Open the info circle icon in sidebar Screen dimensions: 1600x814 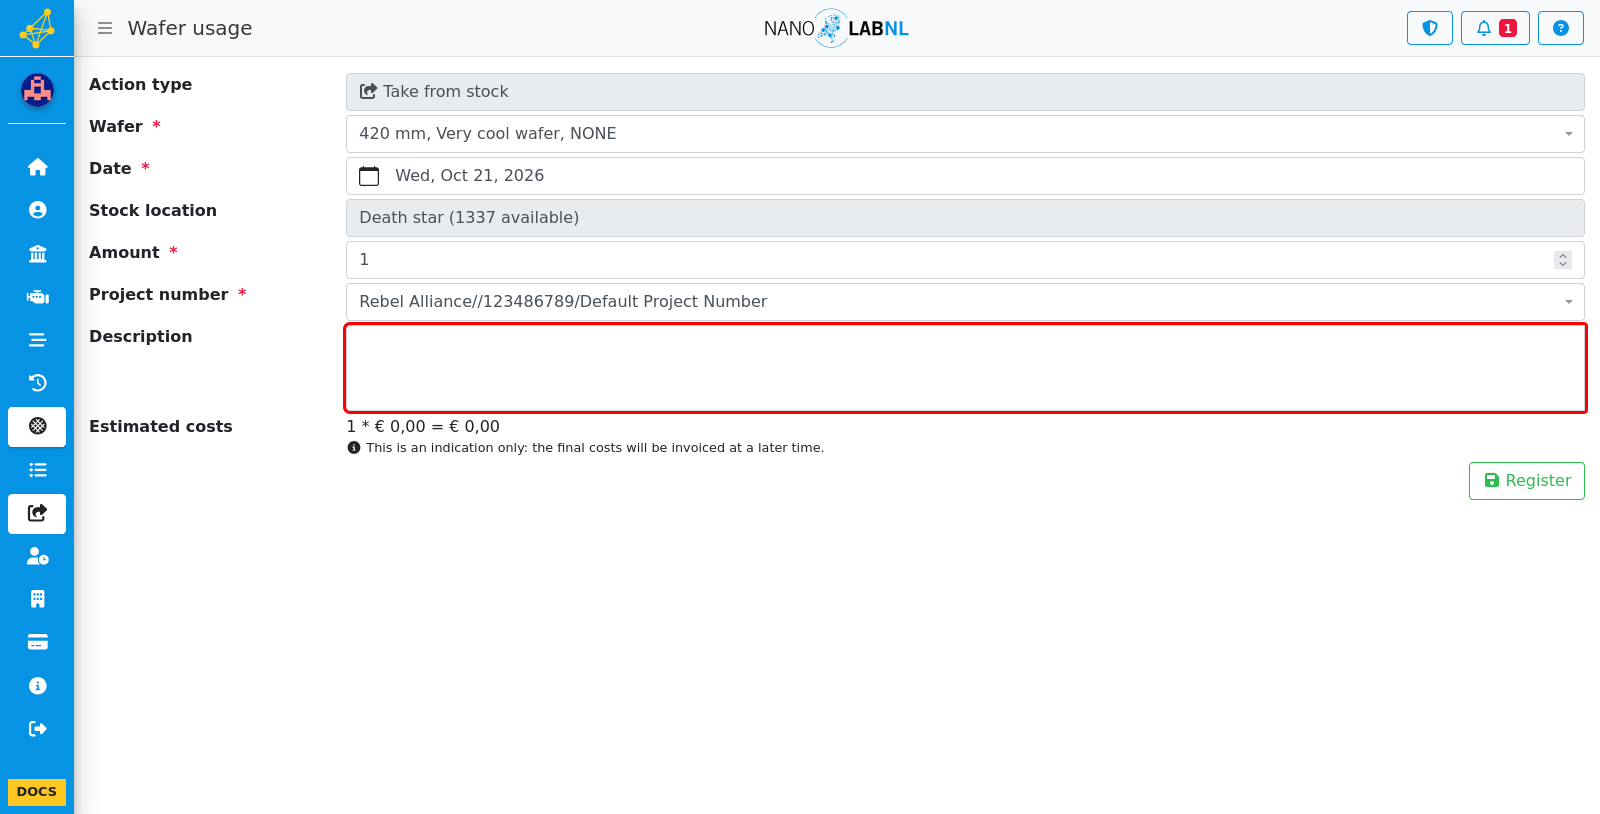pos(37,686)
